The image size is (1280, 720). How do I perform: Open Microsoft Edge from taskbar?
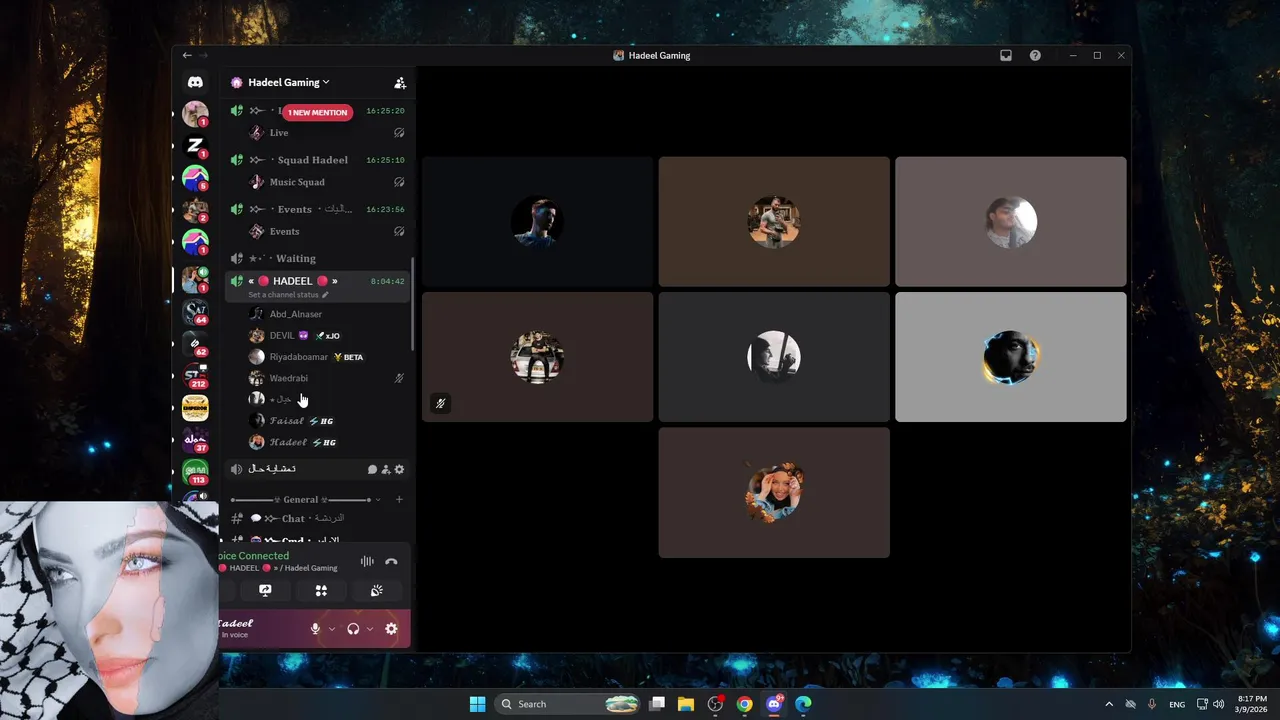pyautogui.click(x=803, y=704)
